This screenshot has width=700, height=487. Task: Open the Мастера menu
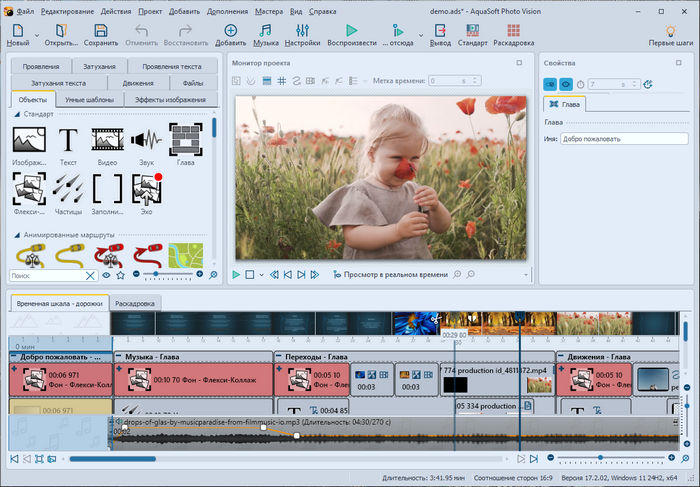pos(269,11)
